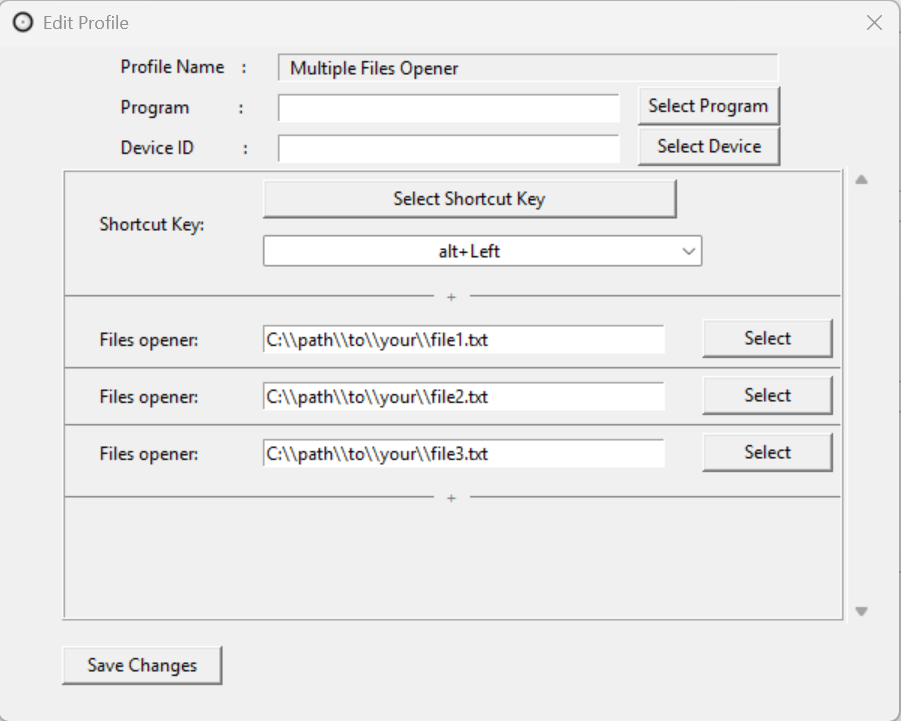The width and height of the screenshot is (901, 721).
Task: Click the Files opener label for file2.txt
Action: pyautogui.click(x=149, y=396)
